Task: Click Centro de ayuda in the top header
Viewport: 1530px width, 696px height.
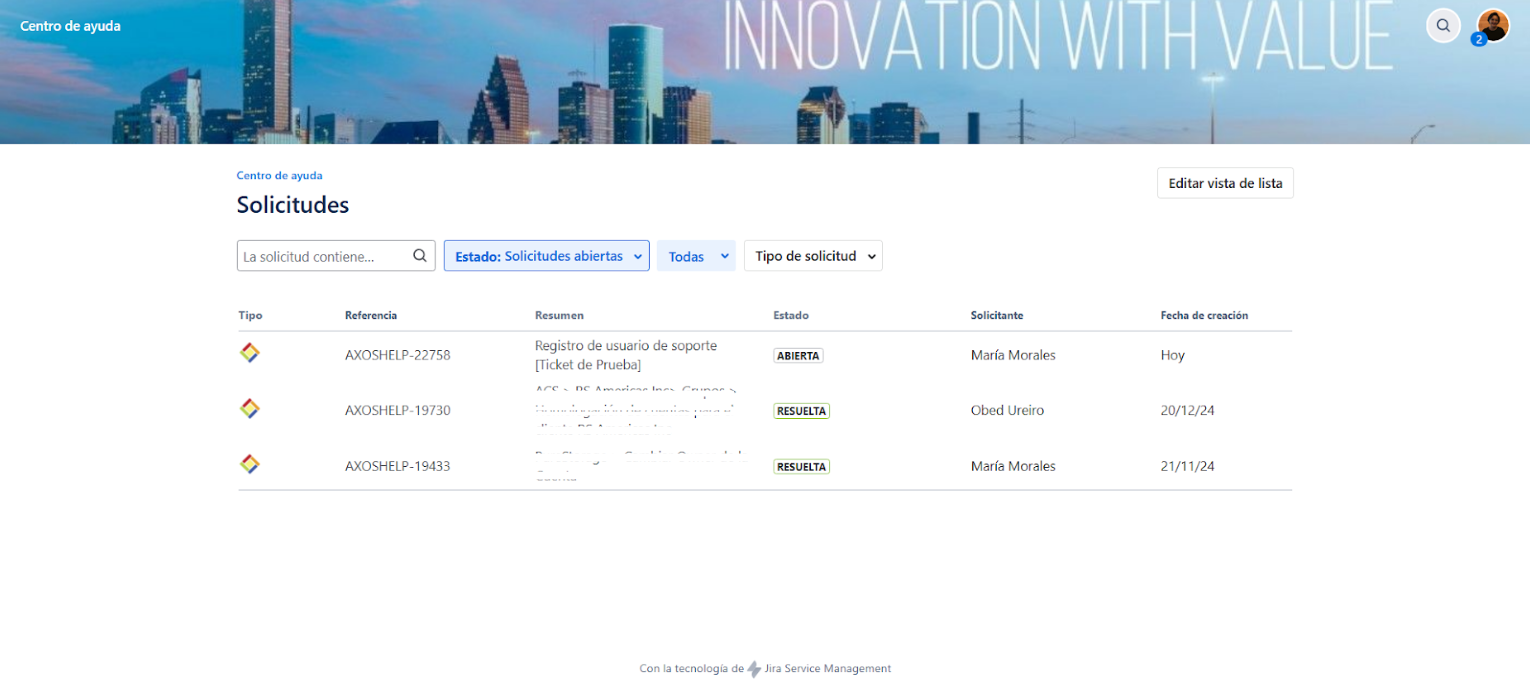Action: (70, 26)
